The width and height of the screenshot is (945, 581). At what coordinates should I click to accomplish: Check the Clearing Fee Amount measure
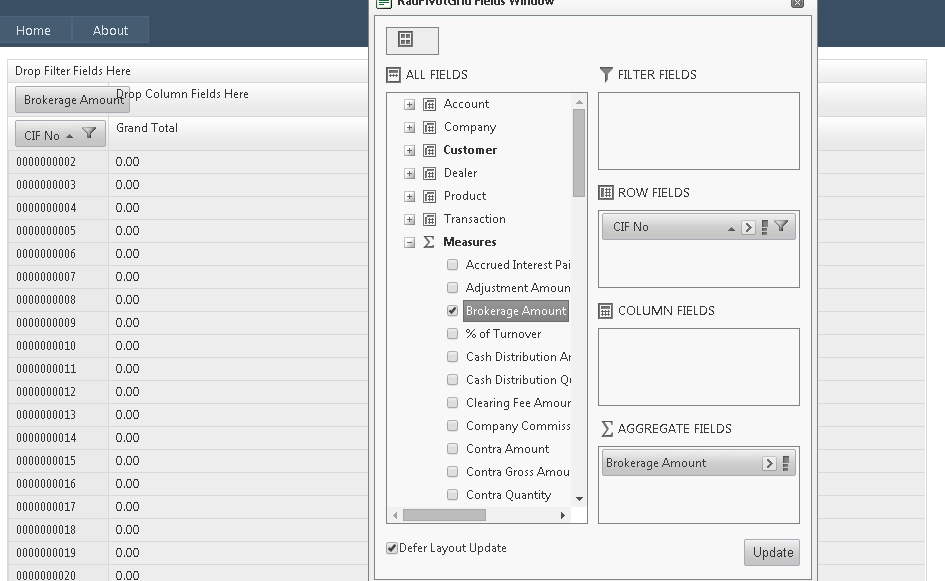453,403
